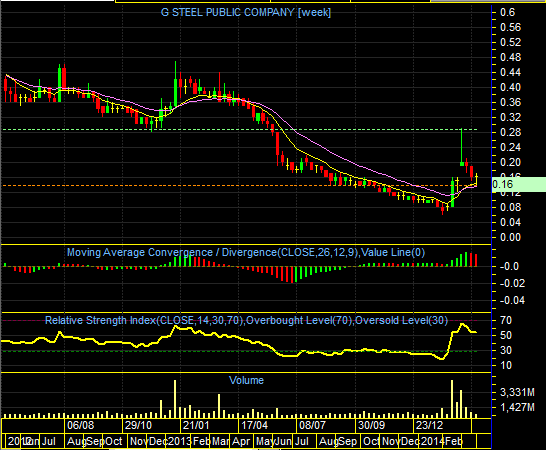The height and width of the screenshot is (450, 546).
Task: Click the 21/01 date label on the timeline
Action: point(196,425)
